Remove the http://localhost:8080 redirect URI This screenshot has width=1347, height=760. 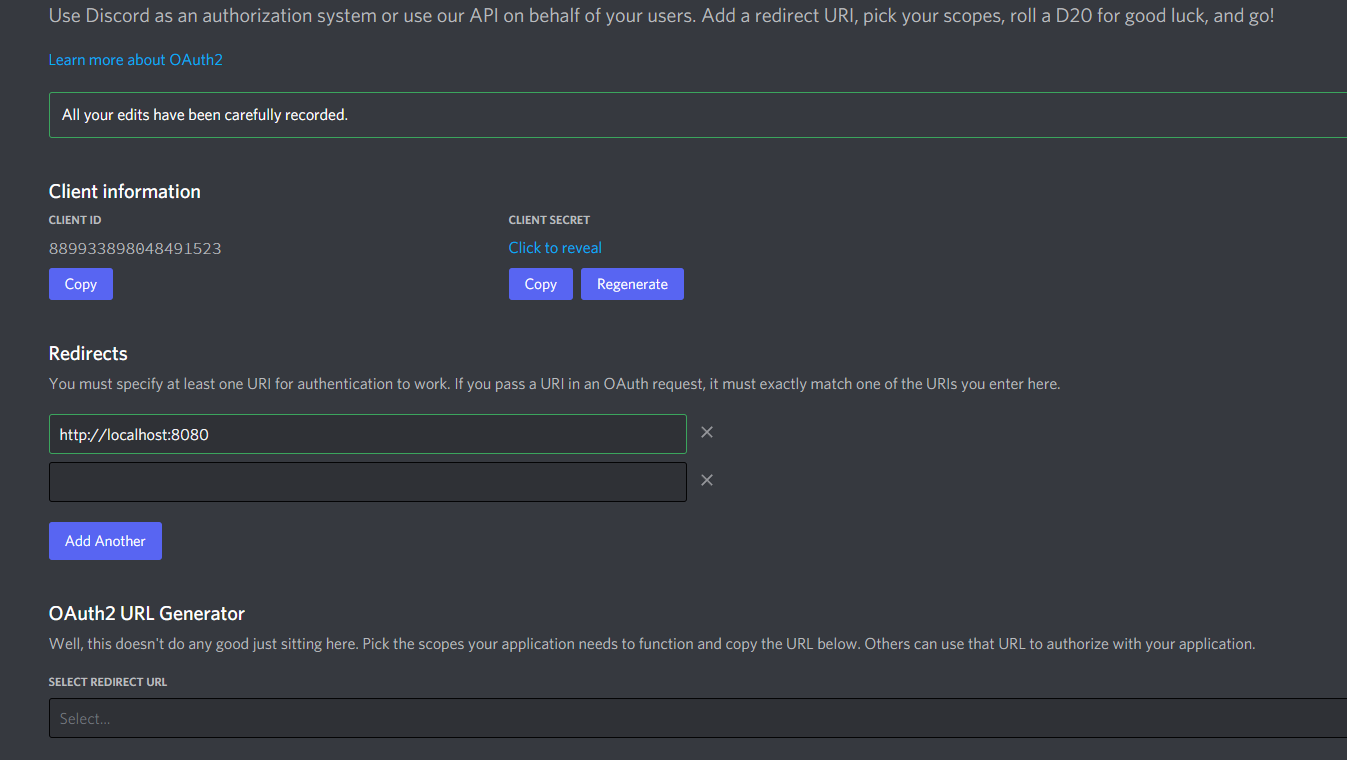[707, 431]
